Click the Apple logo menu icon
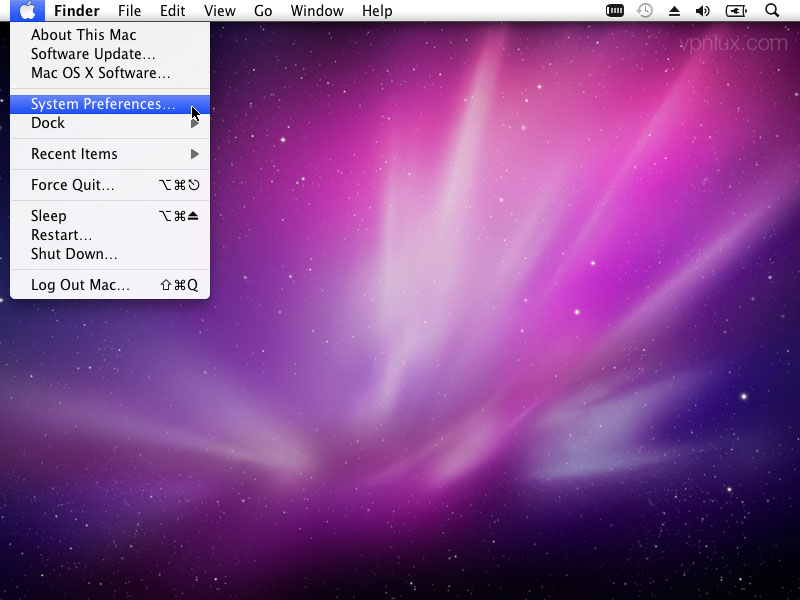This screenshot has height=600, width=800. click(x=27, y=10)
